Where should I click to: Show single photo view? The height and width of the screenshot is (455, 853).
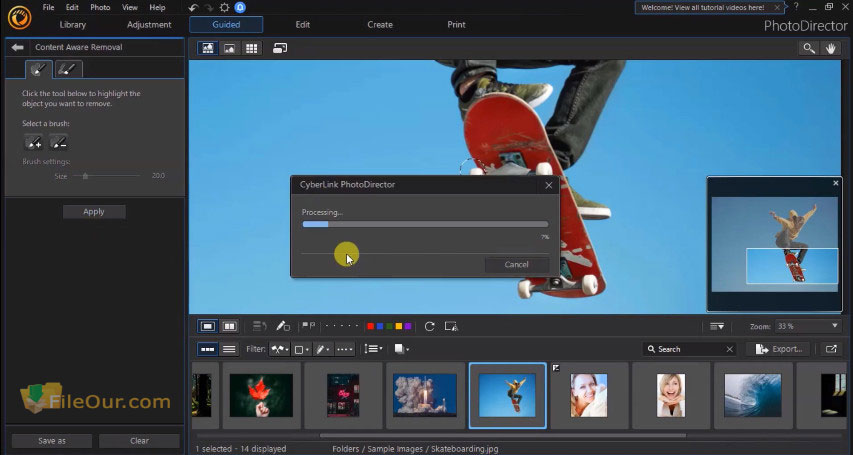click(208, 326)
